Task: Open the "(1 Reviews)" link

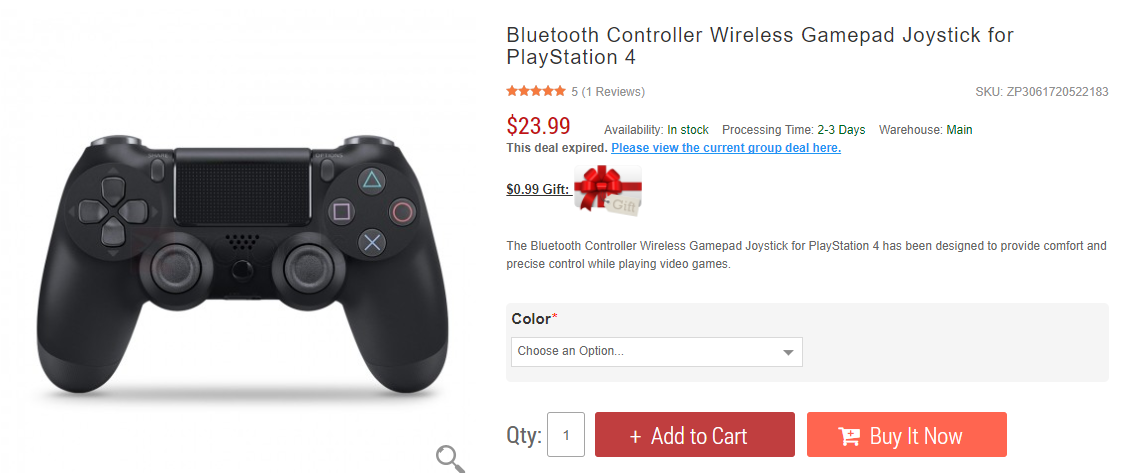Action: click(613, 92)
